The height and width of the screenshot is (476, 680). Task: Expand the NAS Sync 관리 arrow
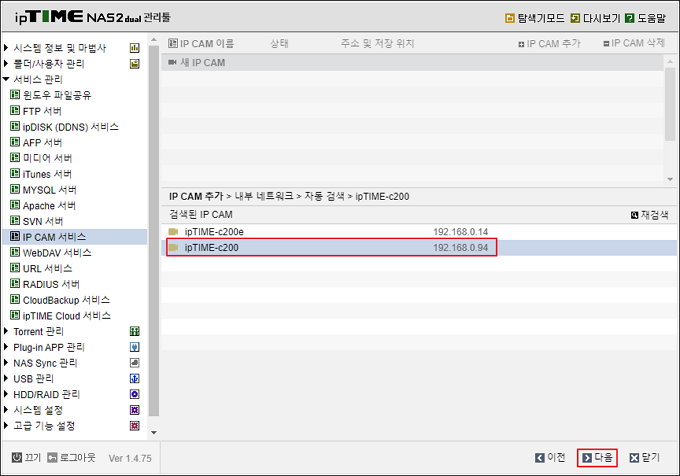pyautogui.click(x=6, y=362)
